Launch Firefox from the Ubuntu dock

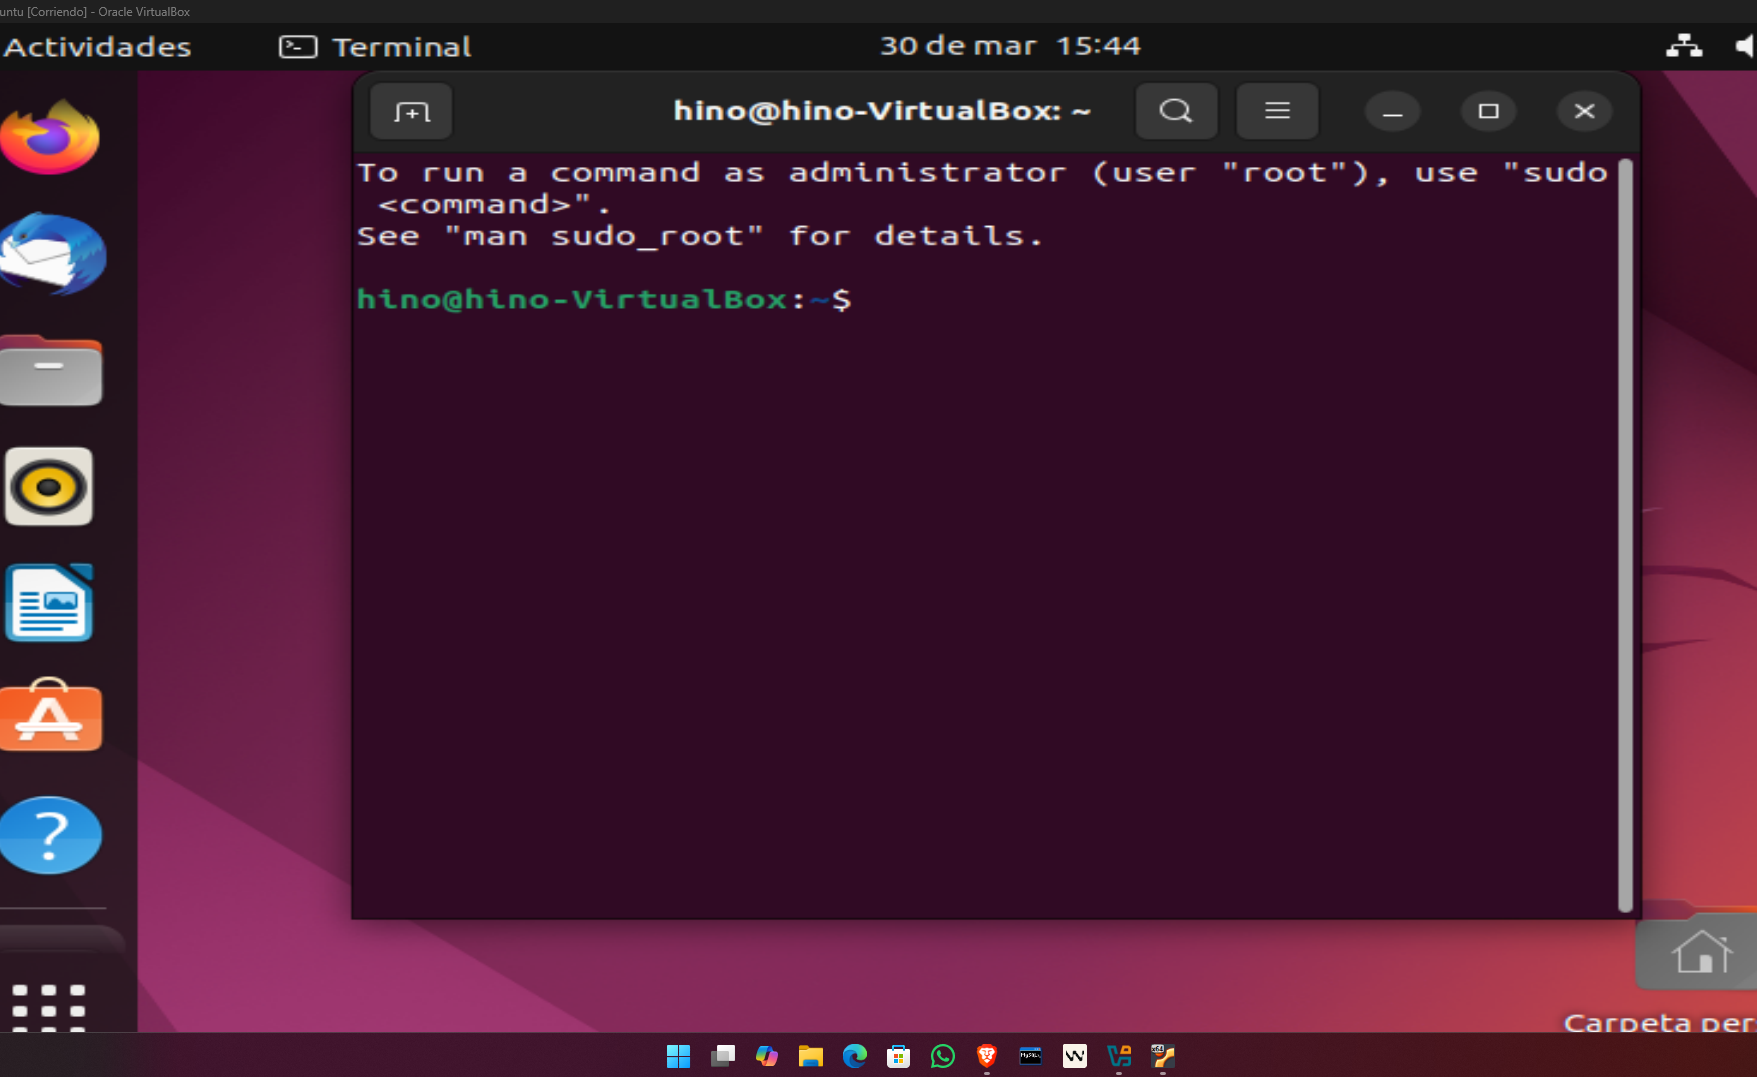[50, 138]
